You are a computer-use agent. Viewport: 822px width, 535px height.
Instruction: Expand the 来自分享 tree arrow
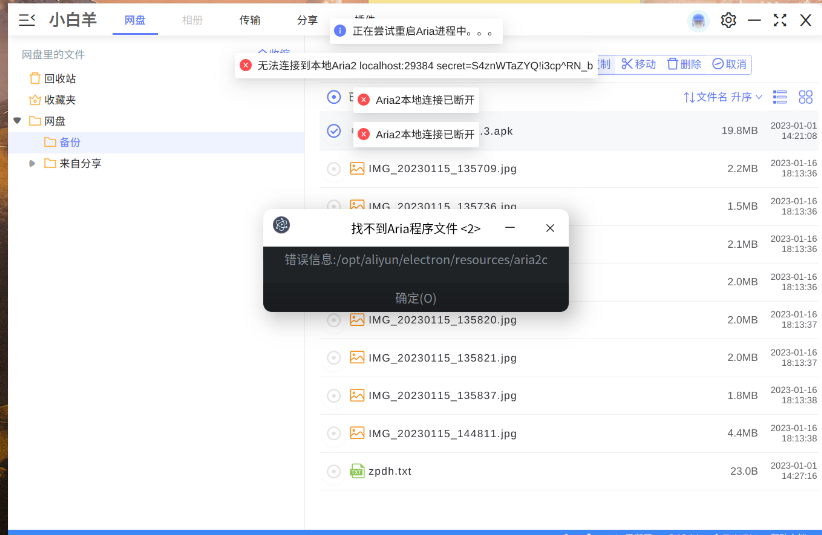click(32, 163)
